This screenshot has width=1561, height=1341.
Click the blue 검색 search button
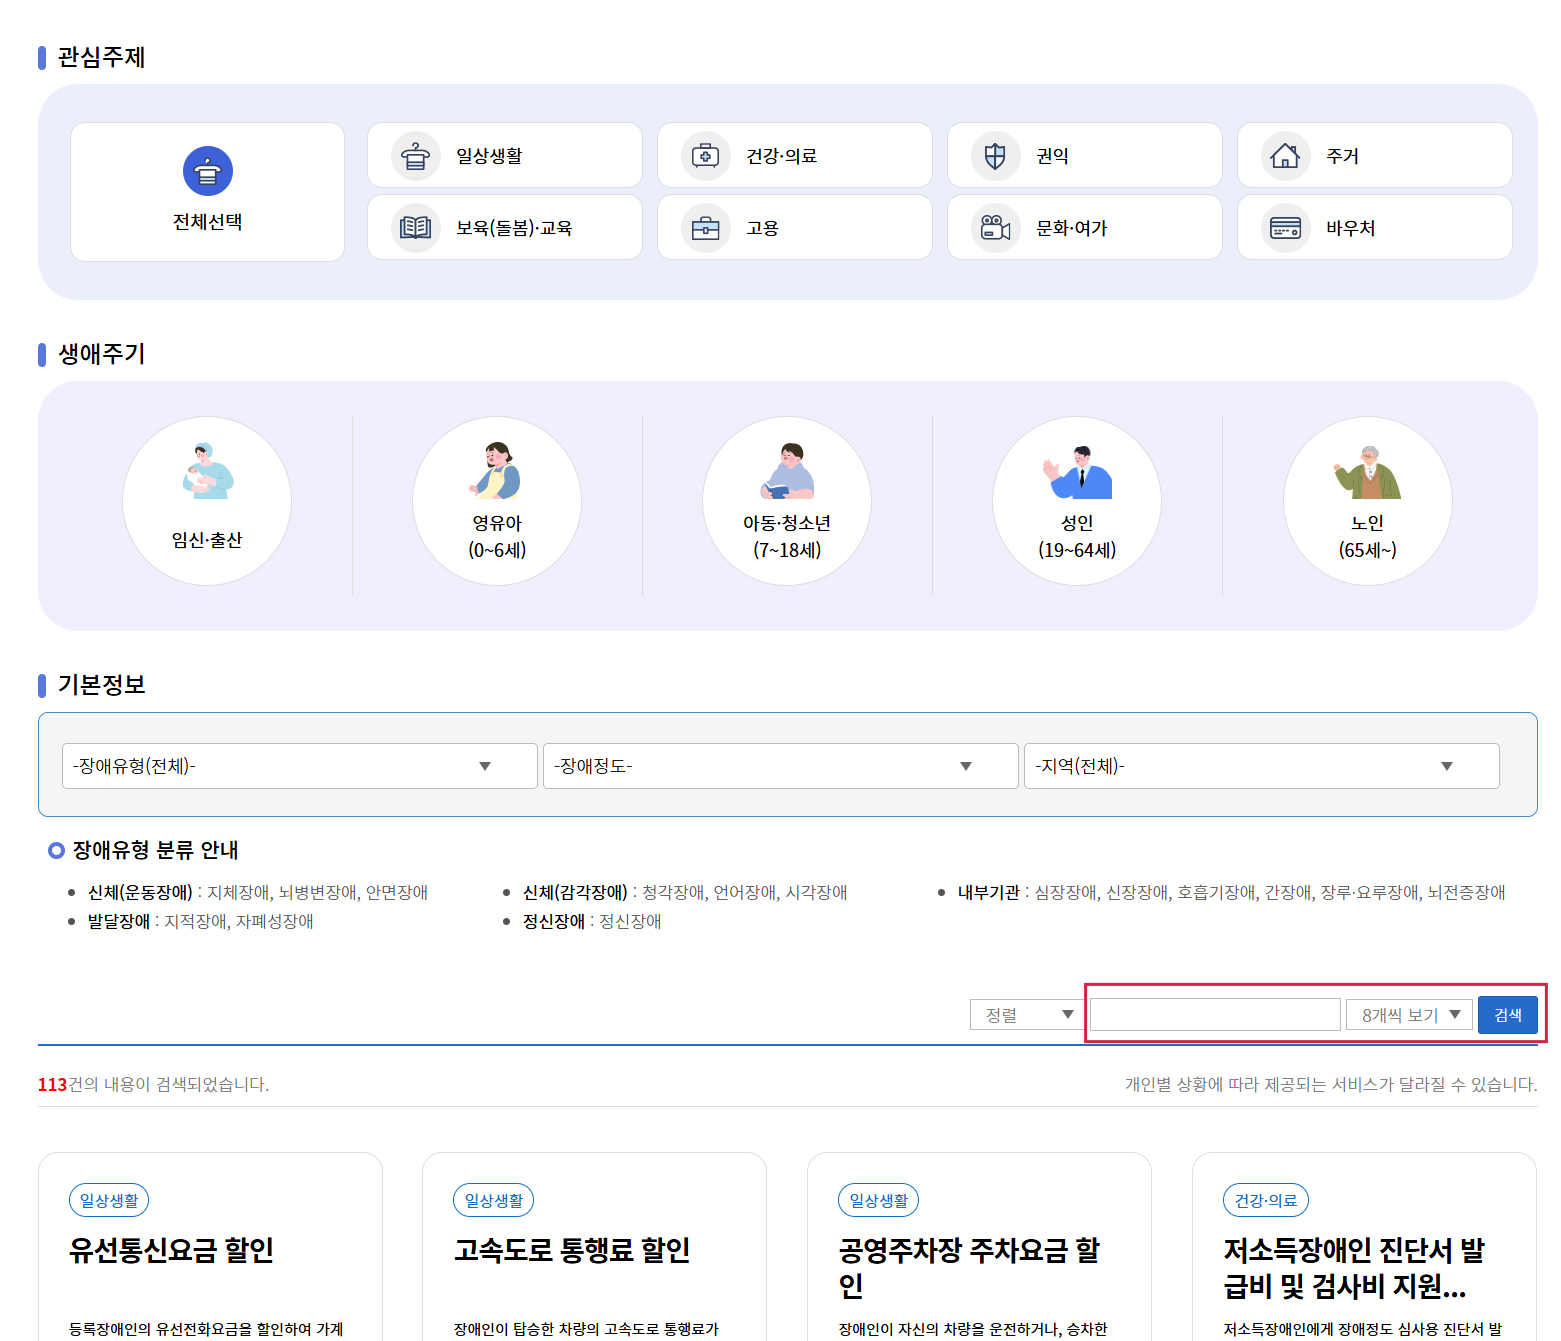click(x=1507, y=1015)
